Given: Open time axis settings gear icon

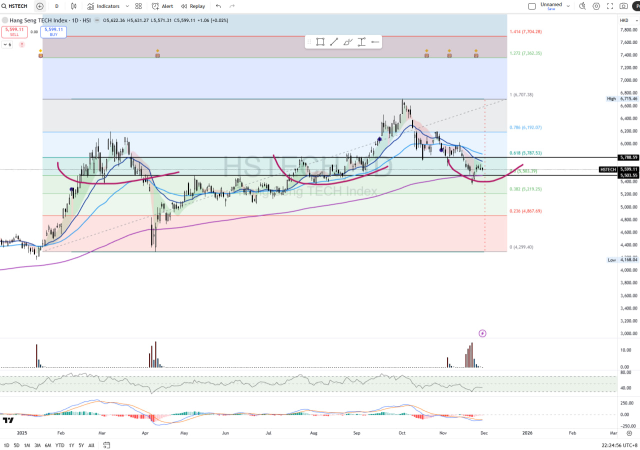Looking at the screenshot, I should (x=629, y=433).
